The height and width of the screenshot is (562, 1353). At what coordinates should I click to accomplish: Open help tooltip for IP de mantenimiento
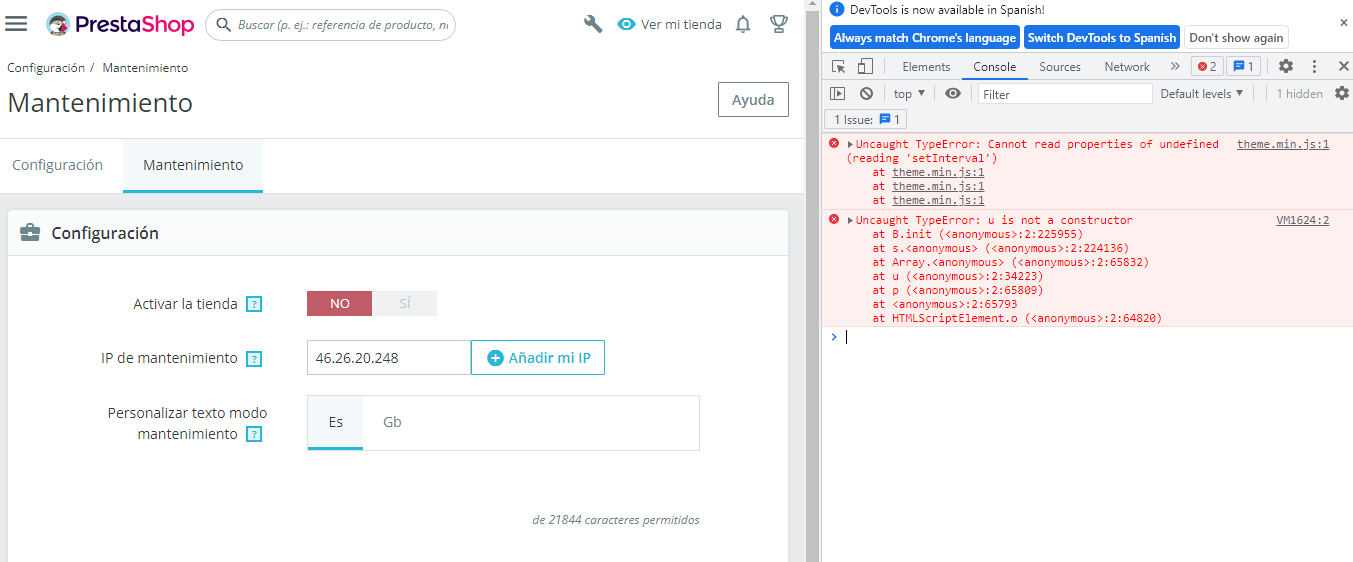[x=254, y=358]
